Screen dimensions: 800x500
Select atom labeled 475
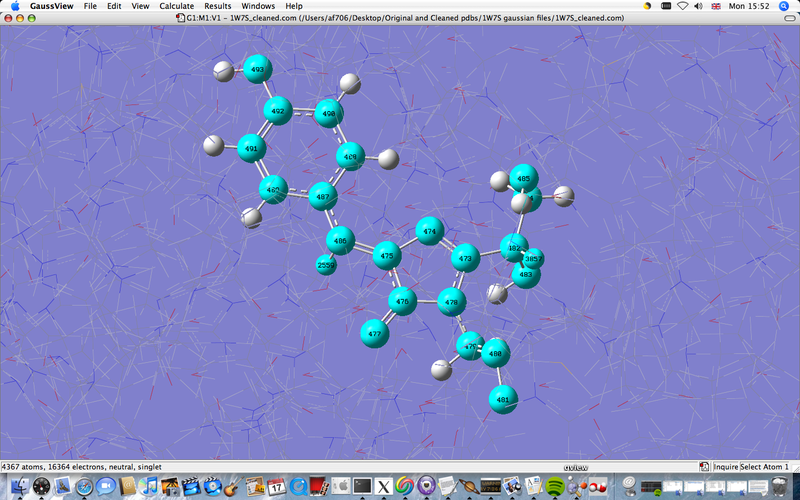[387, 256]
